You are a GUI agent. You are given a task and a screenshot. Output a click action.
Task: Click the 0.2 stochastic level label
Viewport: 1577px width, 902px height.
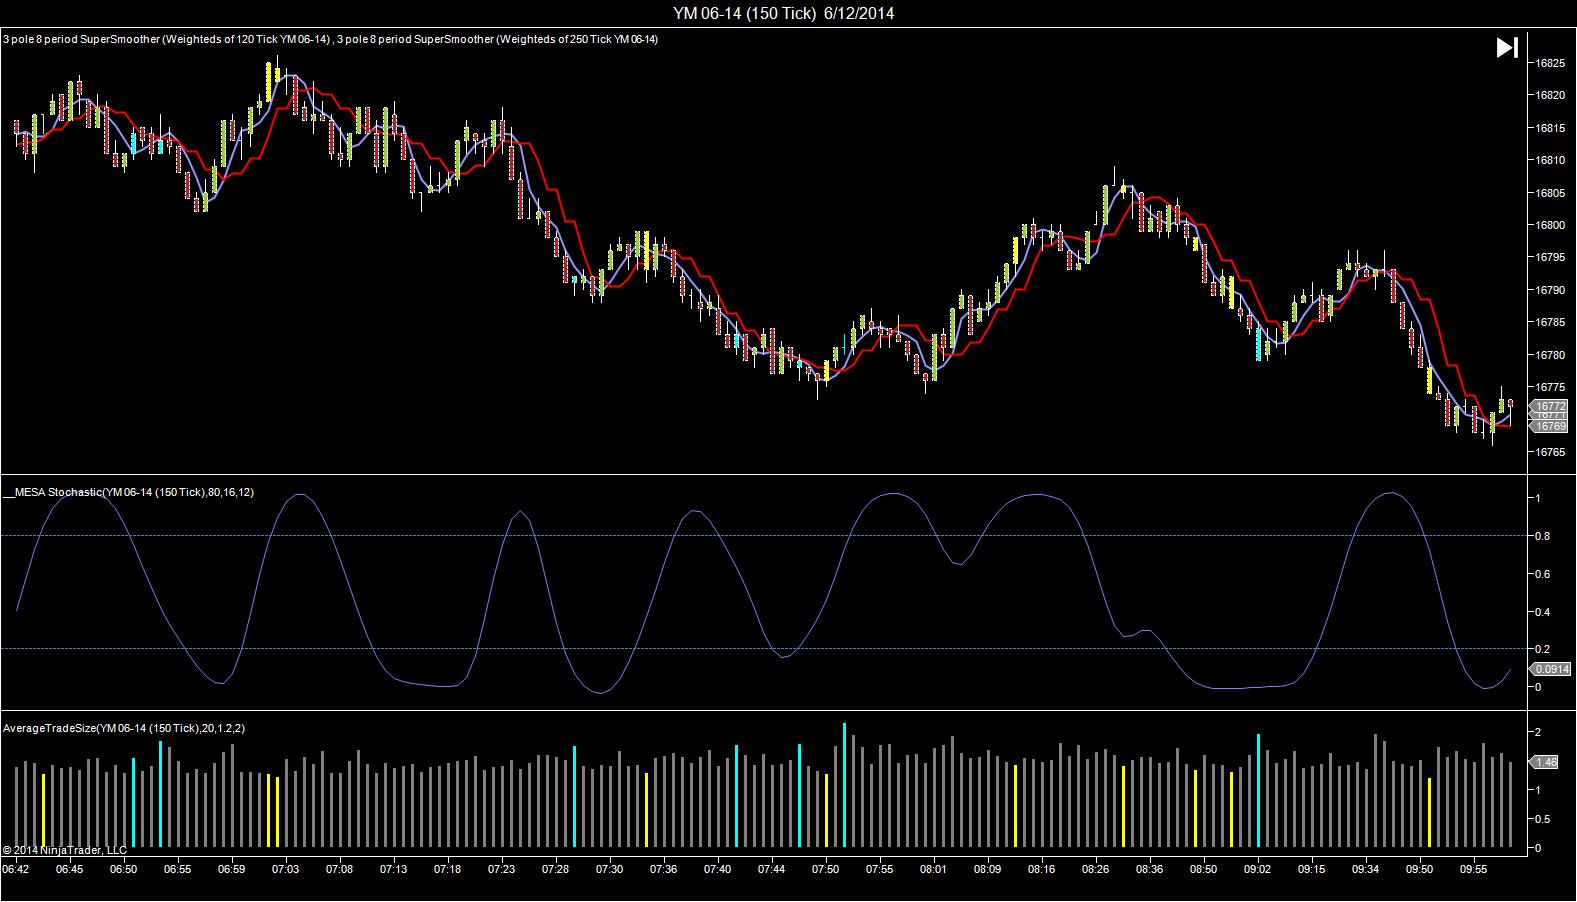[1543, 649]
